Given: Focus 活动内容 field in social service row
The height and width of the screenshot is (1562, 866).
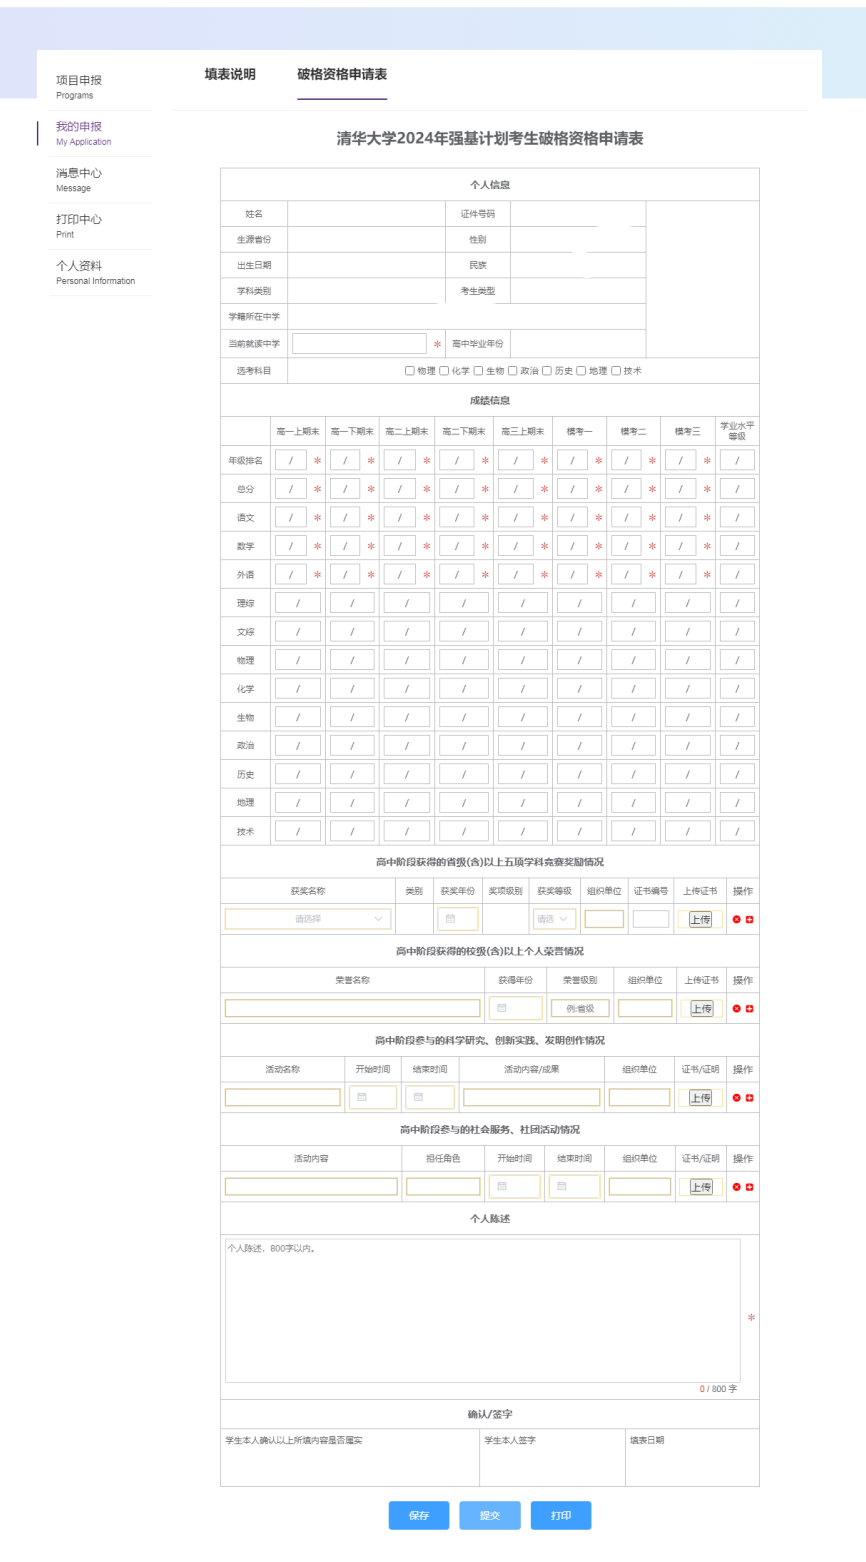Looking at the screenshot, I should 311,1186.
